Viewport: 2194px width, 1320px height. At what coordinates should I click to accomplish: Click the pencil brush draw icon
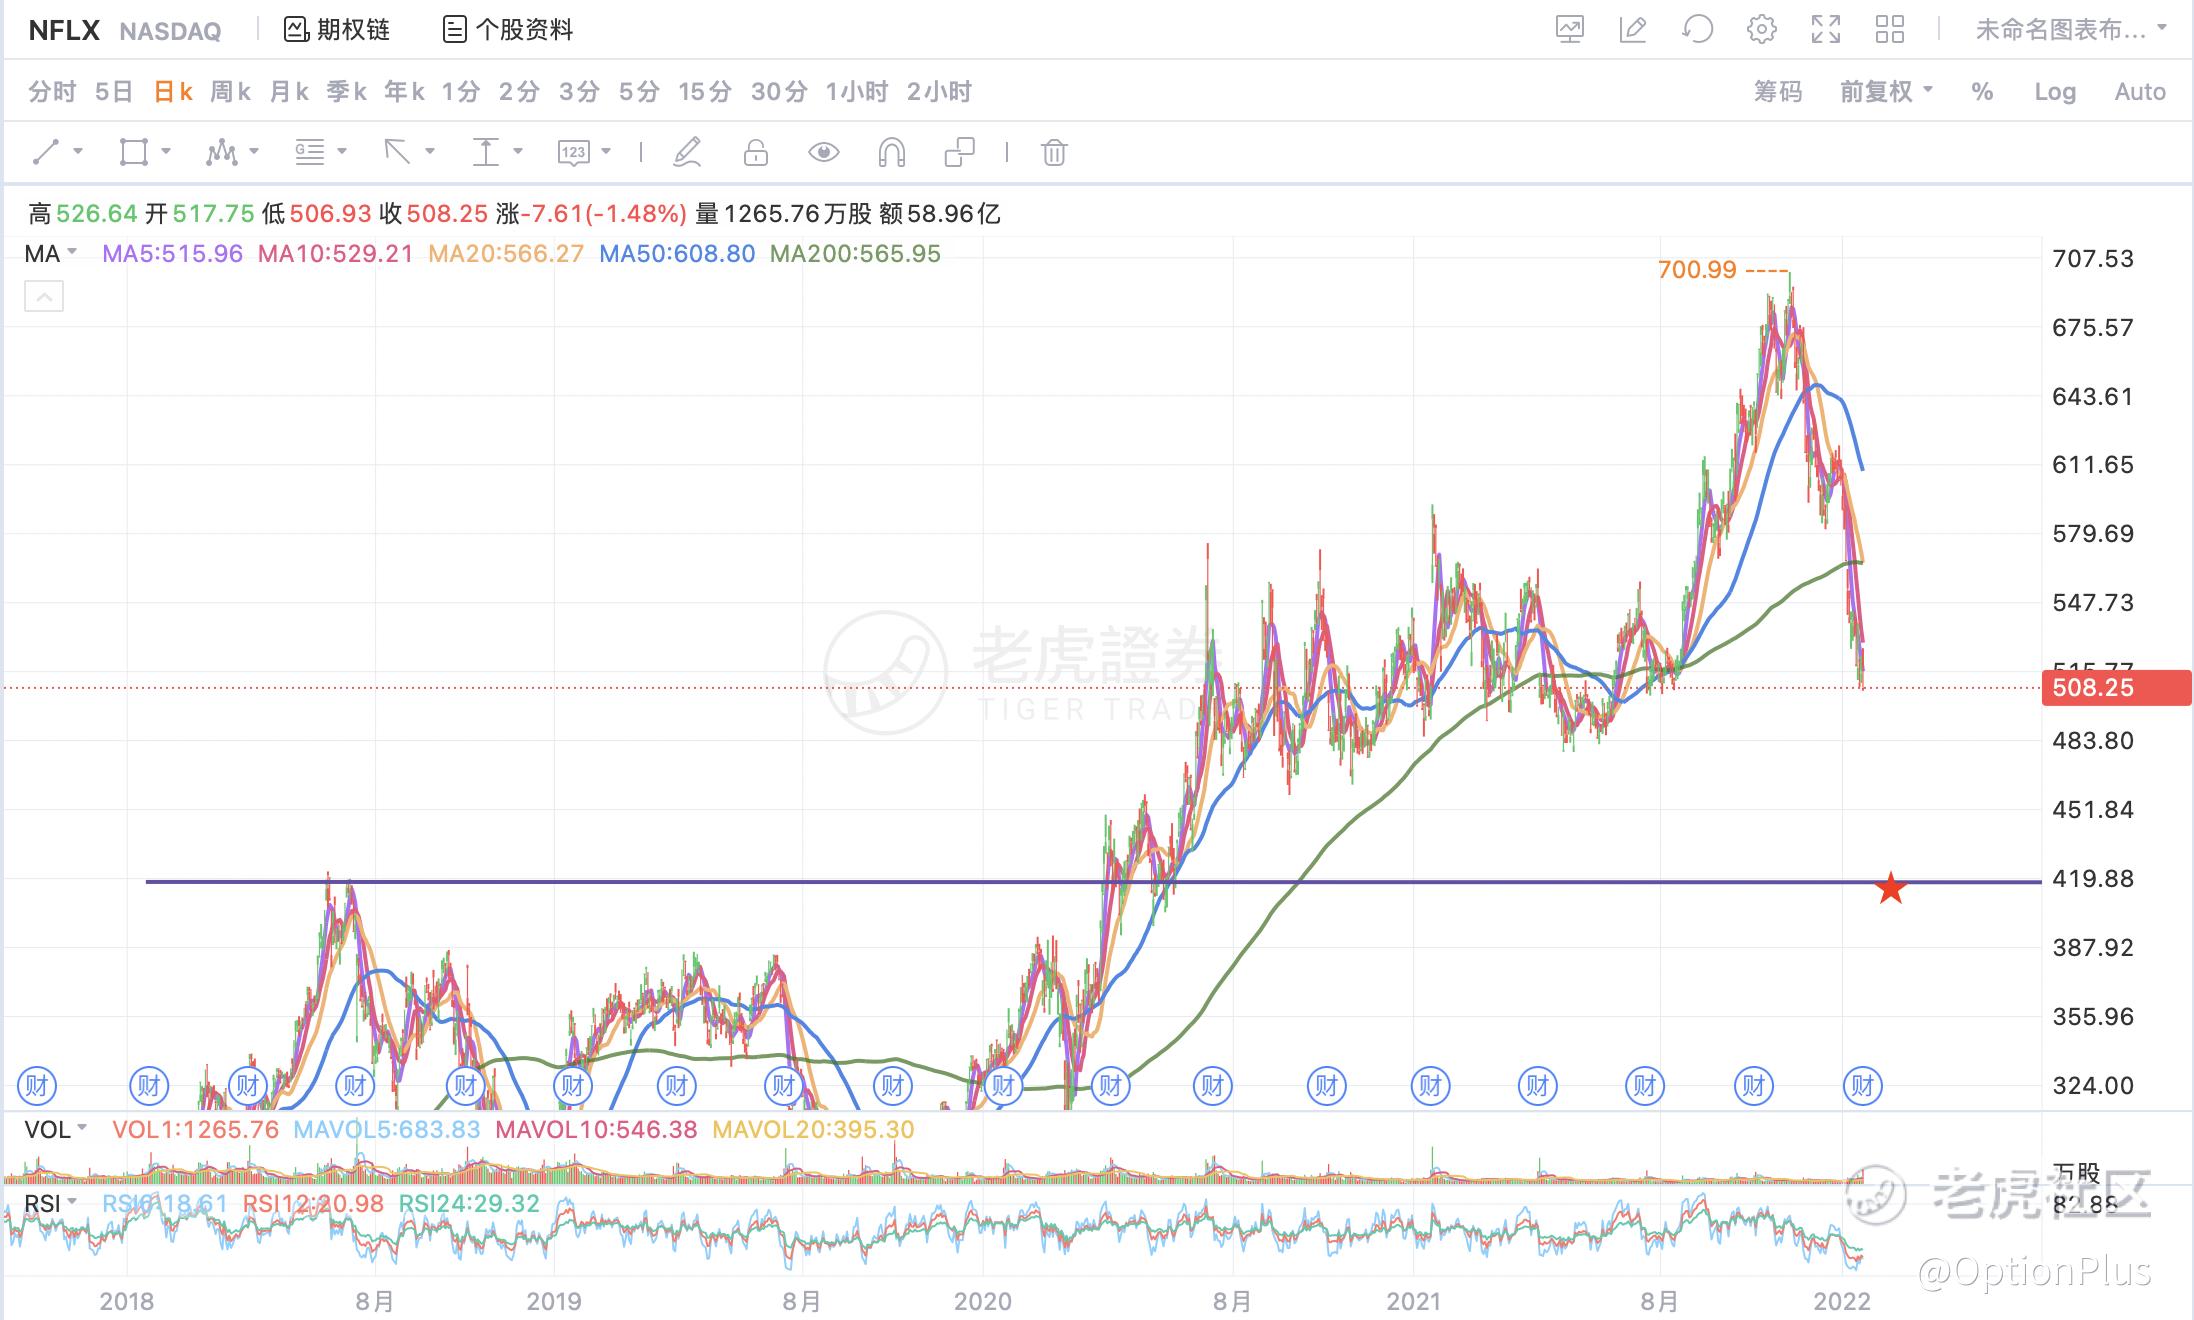[688, 152]
